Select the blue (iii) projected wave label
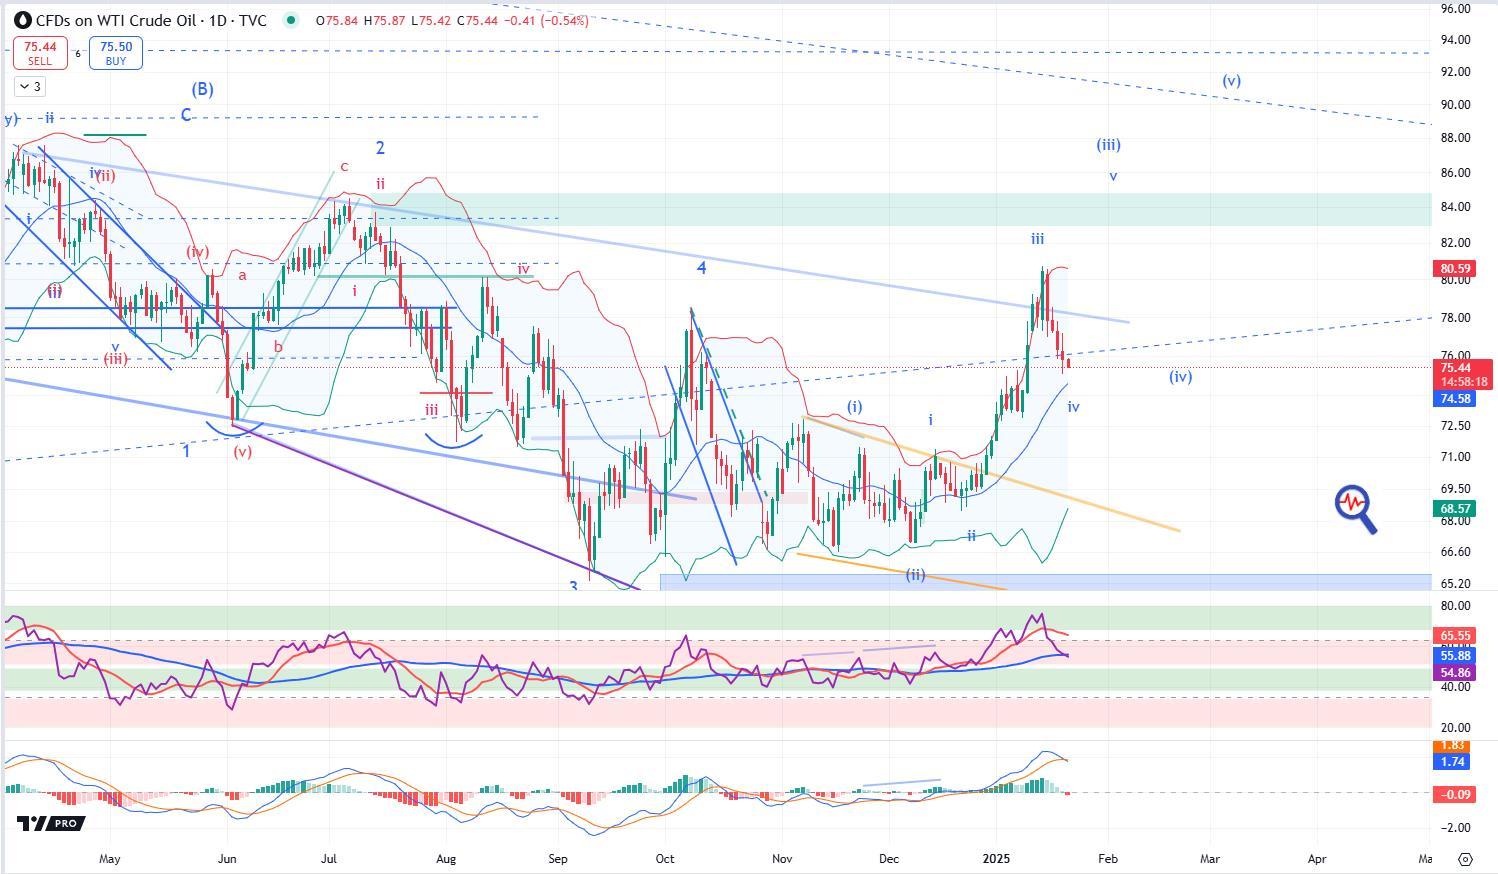 pos(1108,145)
